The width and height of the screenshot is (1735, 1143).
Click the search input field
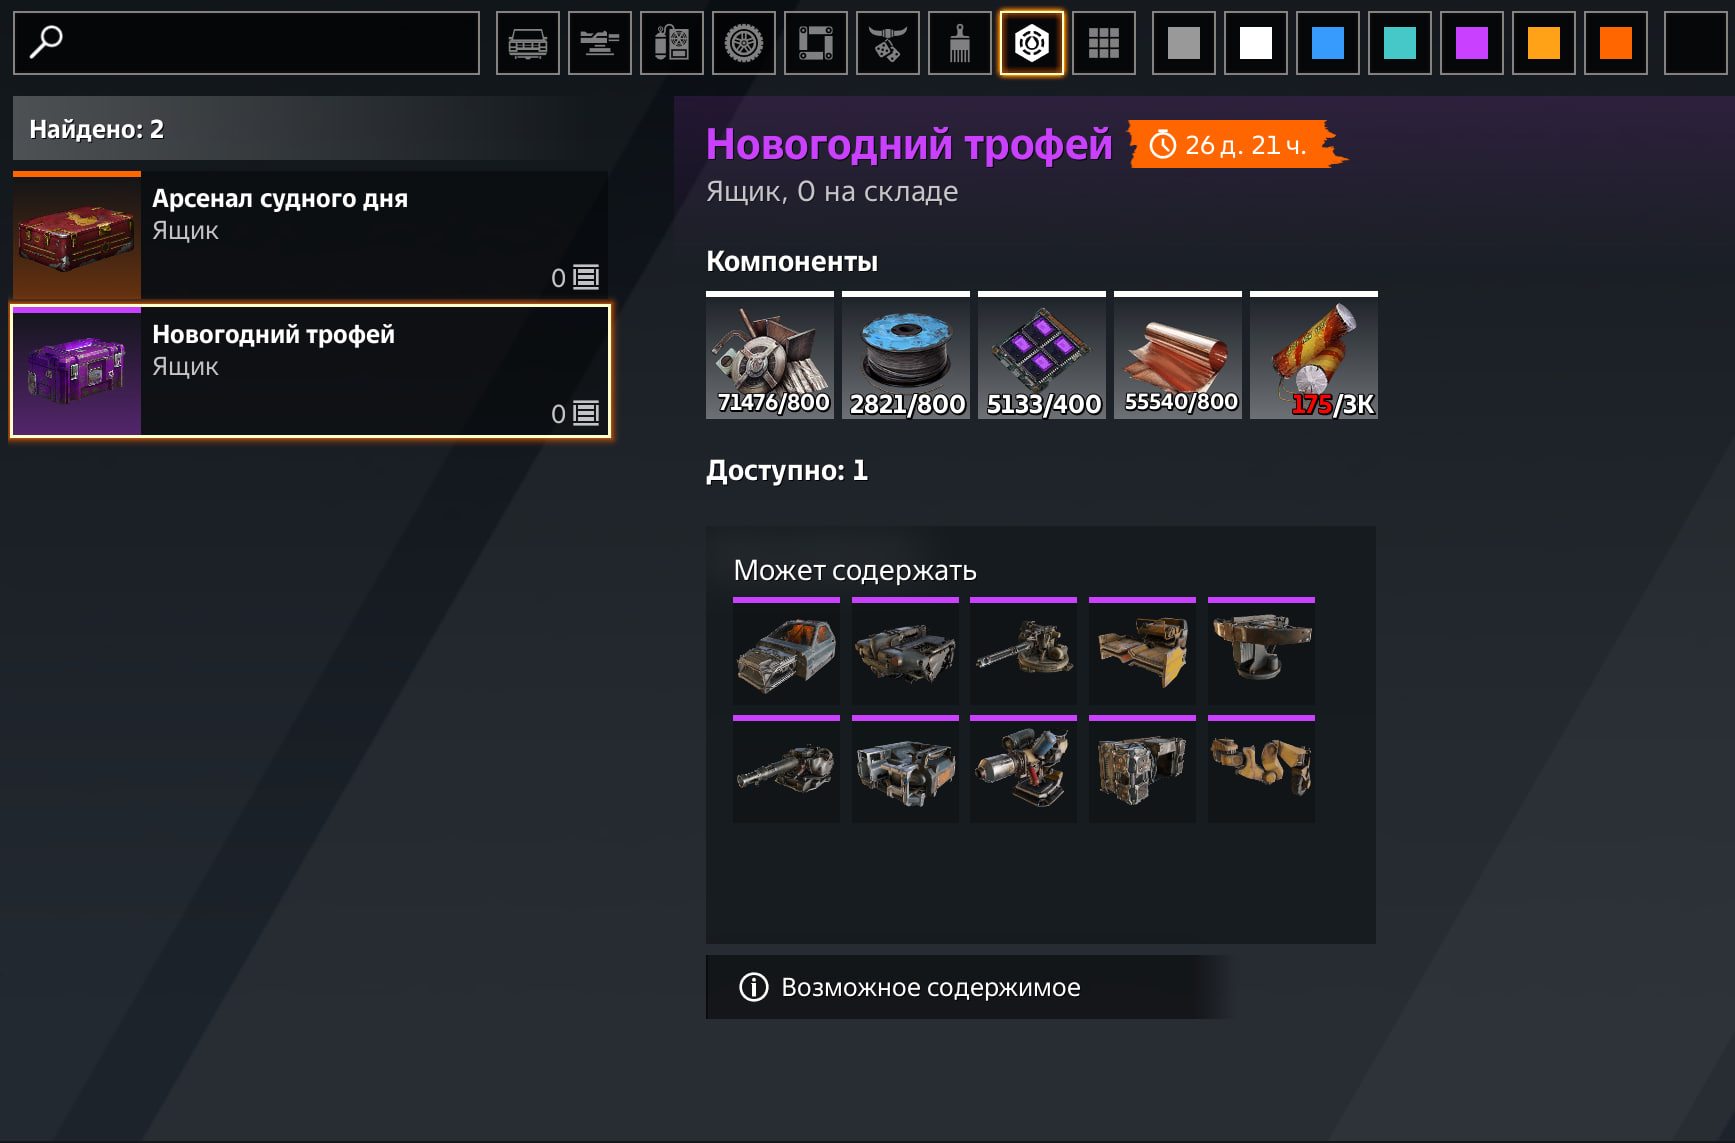tap(246, 43)
